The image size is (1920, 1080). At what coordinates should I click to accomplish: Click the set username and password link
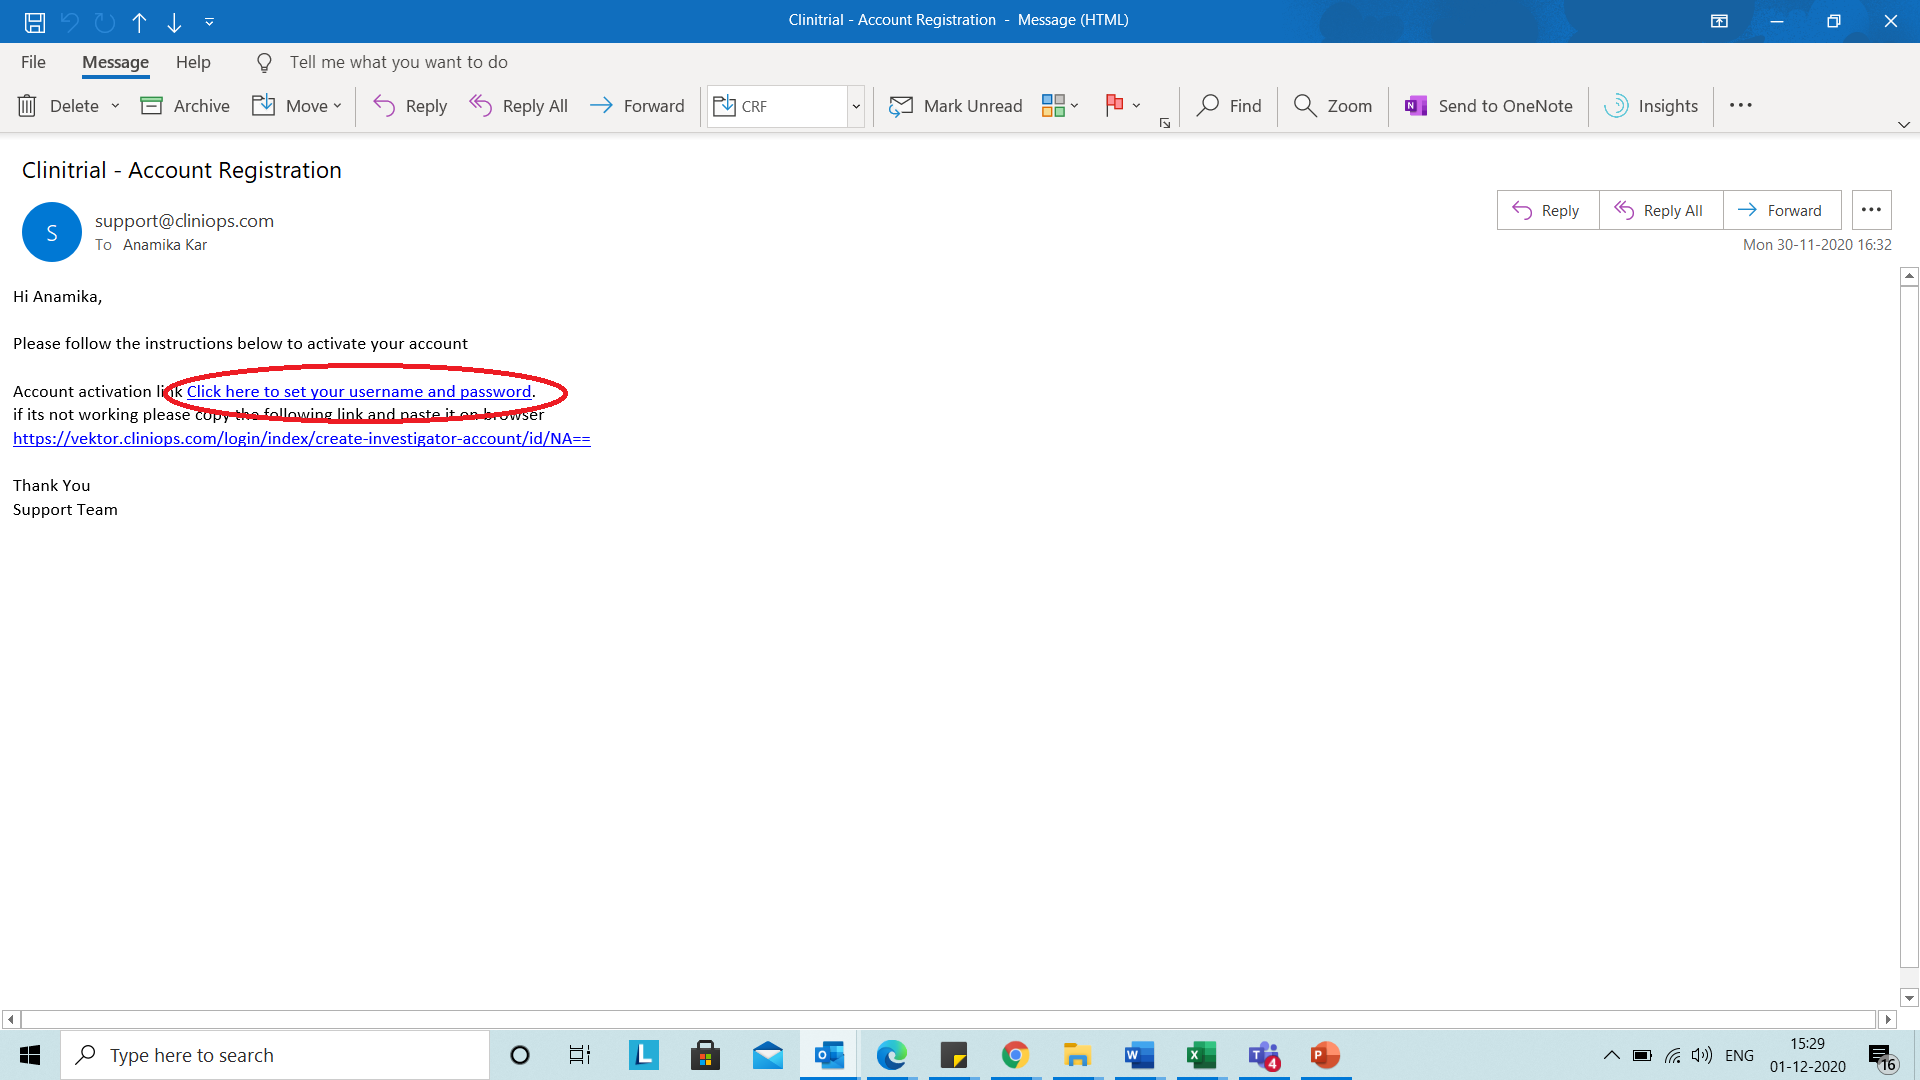(359, 391)
